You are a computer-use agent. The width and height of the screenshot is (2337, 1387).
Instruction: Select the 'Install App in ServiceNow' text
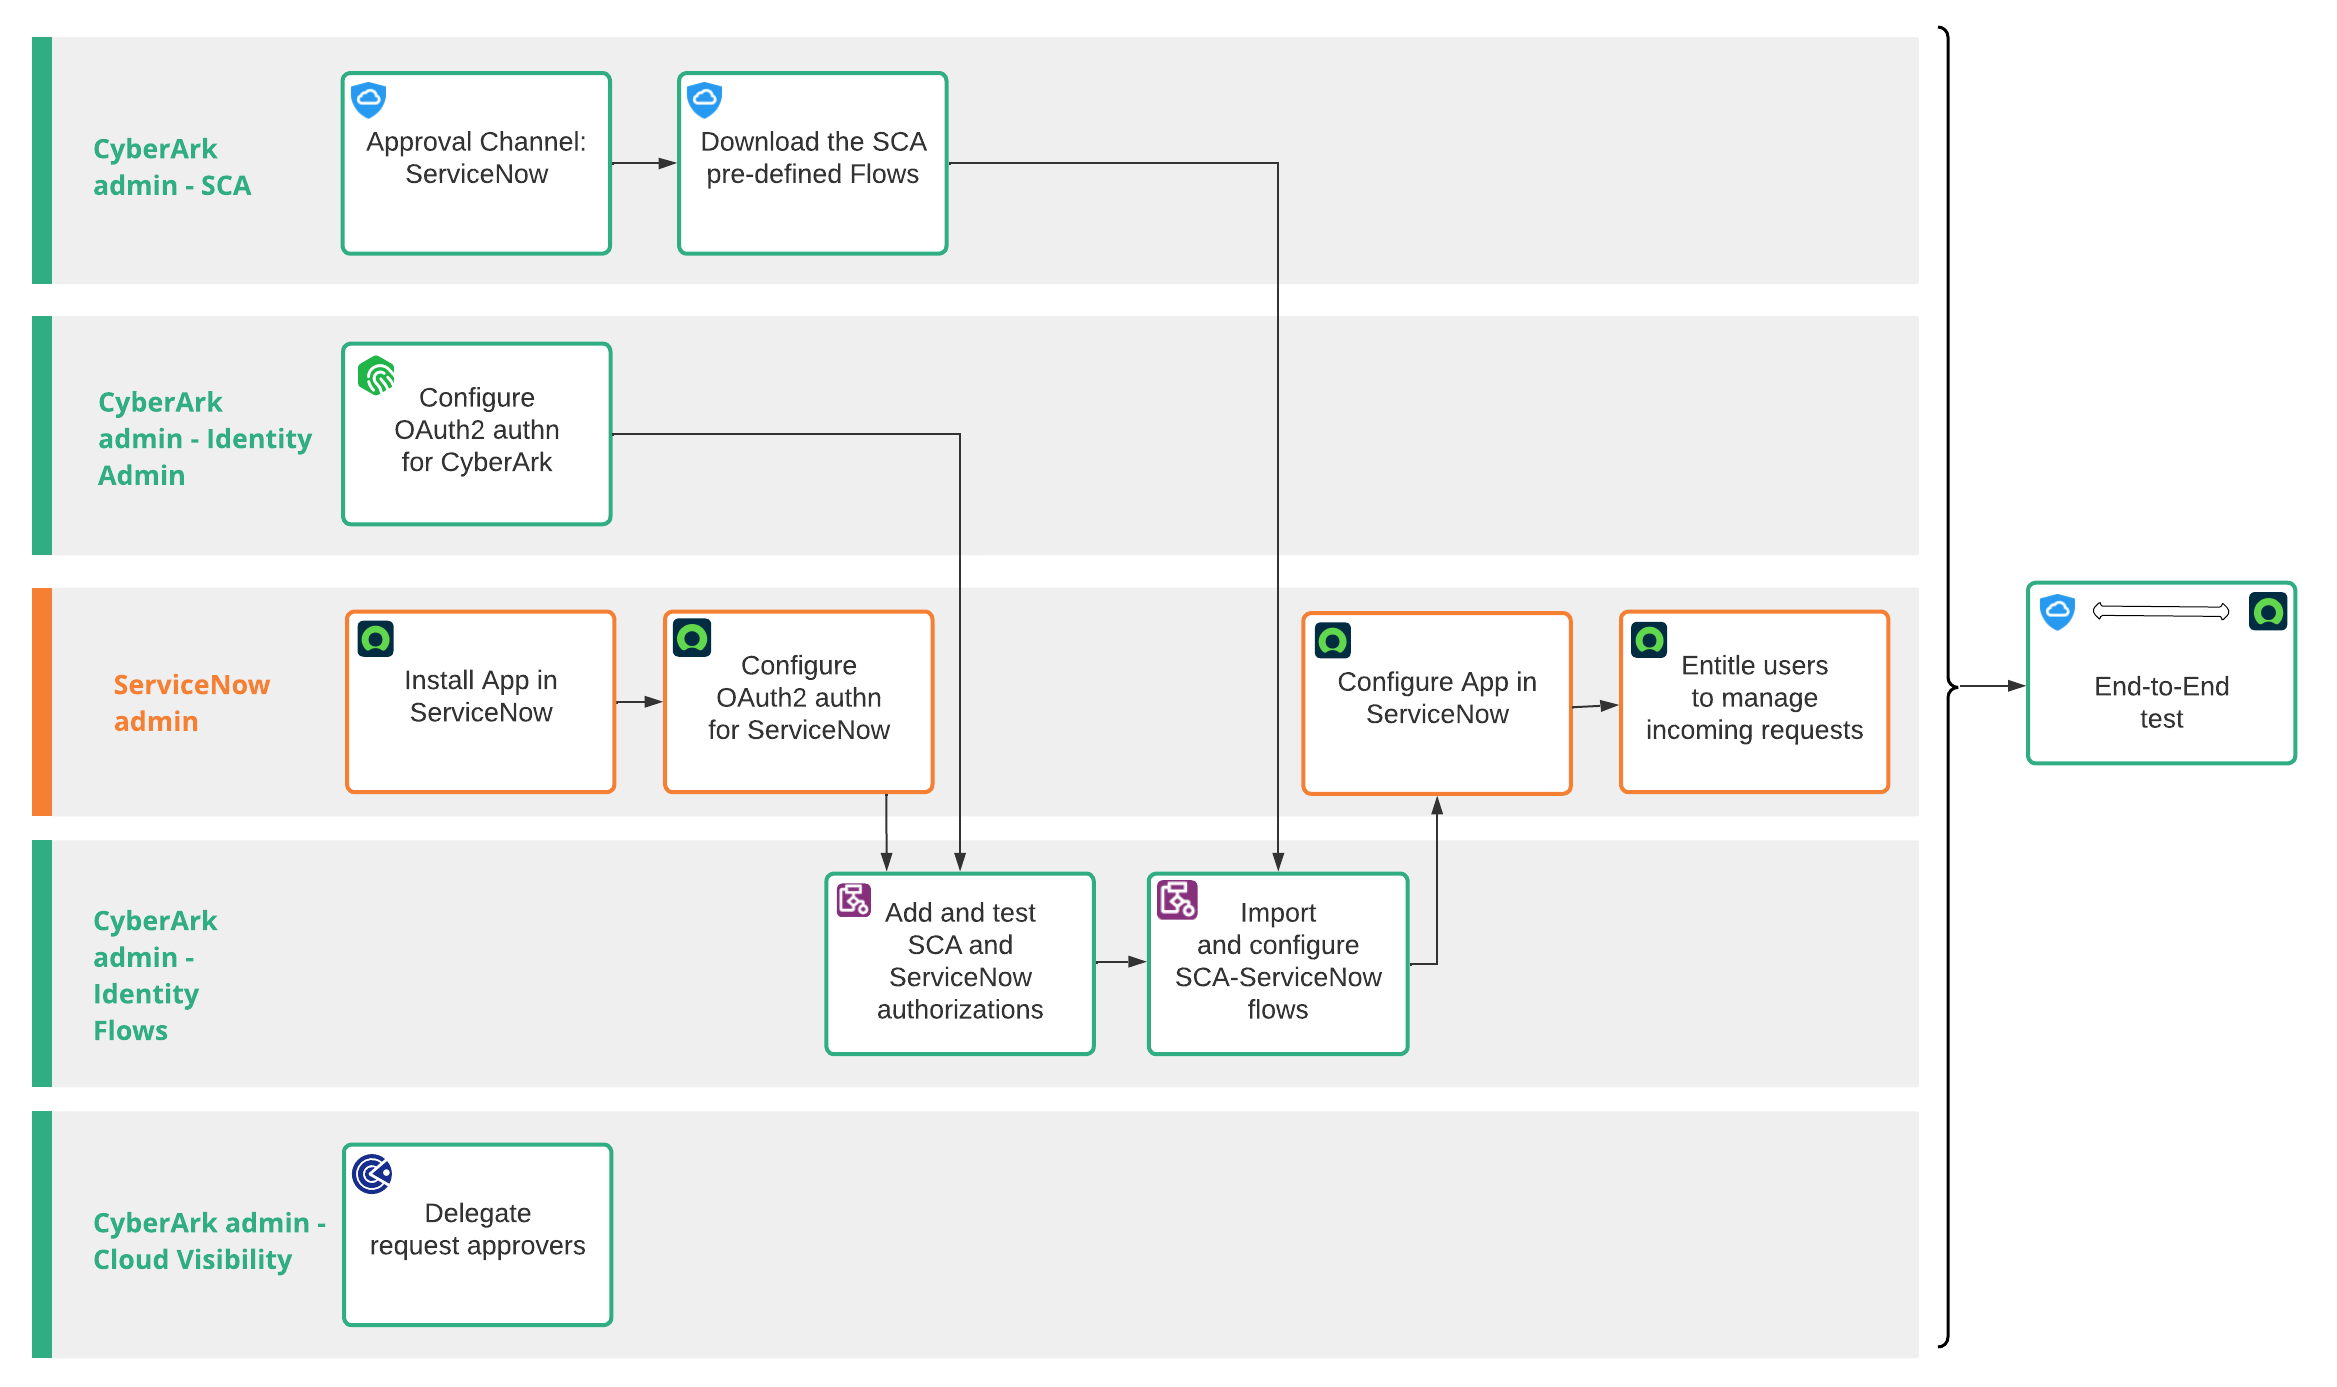[481, 696]
